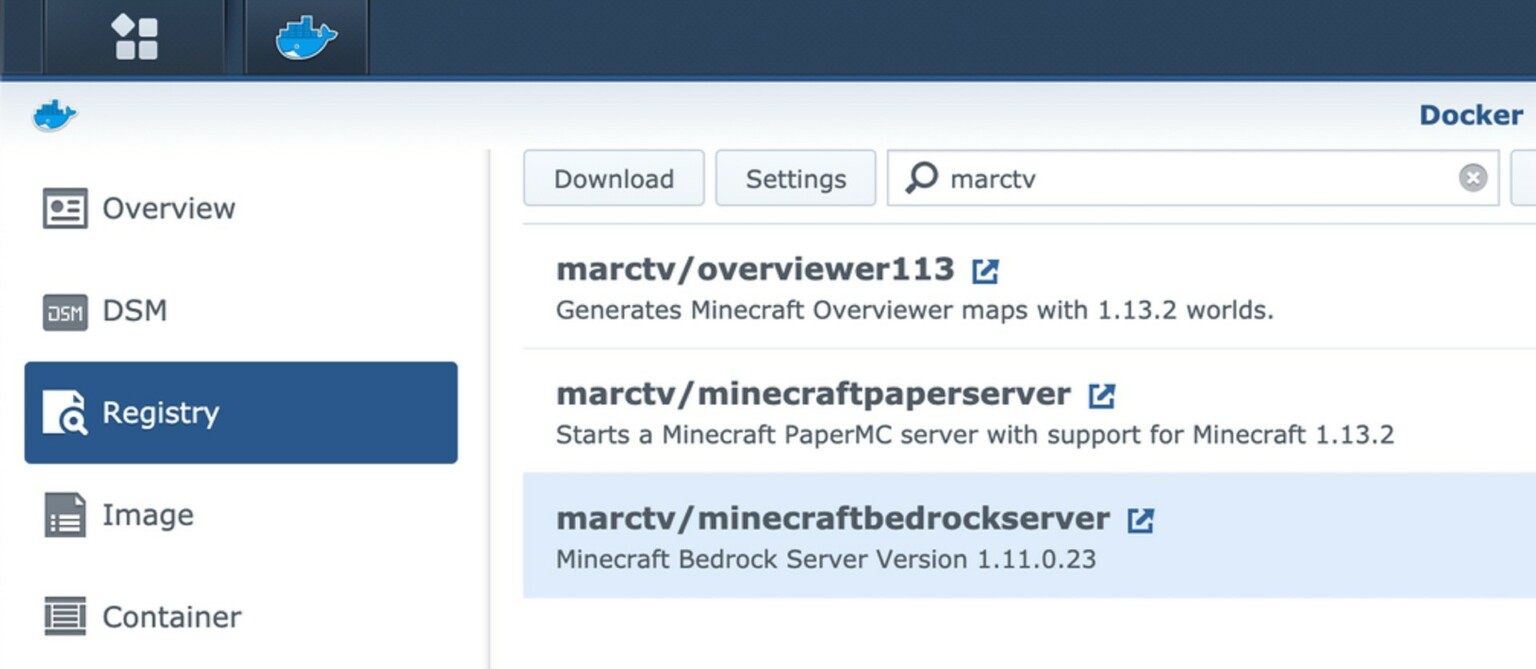Open the Image section

coord(146,514)
